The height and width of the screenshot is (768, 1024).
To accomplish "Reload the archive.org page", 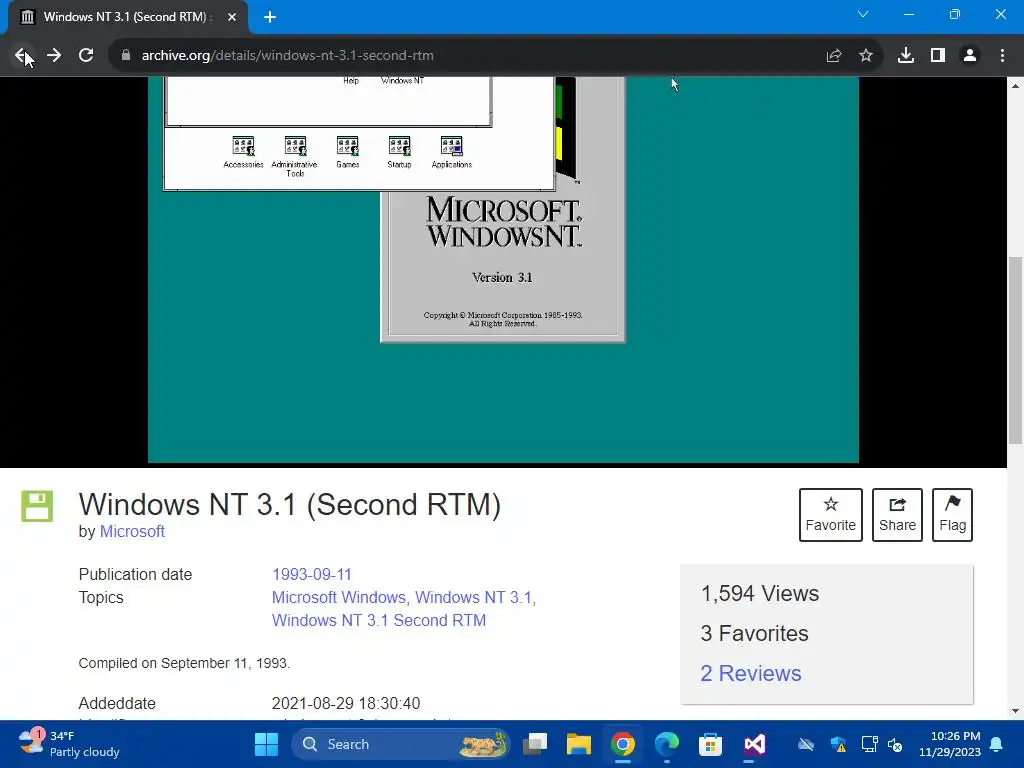I will 86,56.
